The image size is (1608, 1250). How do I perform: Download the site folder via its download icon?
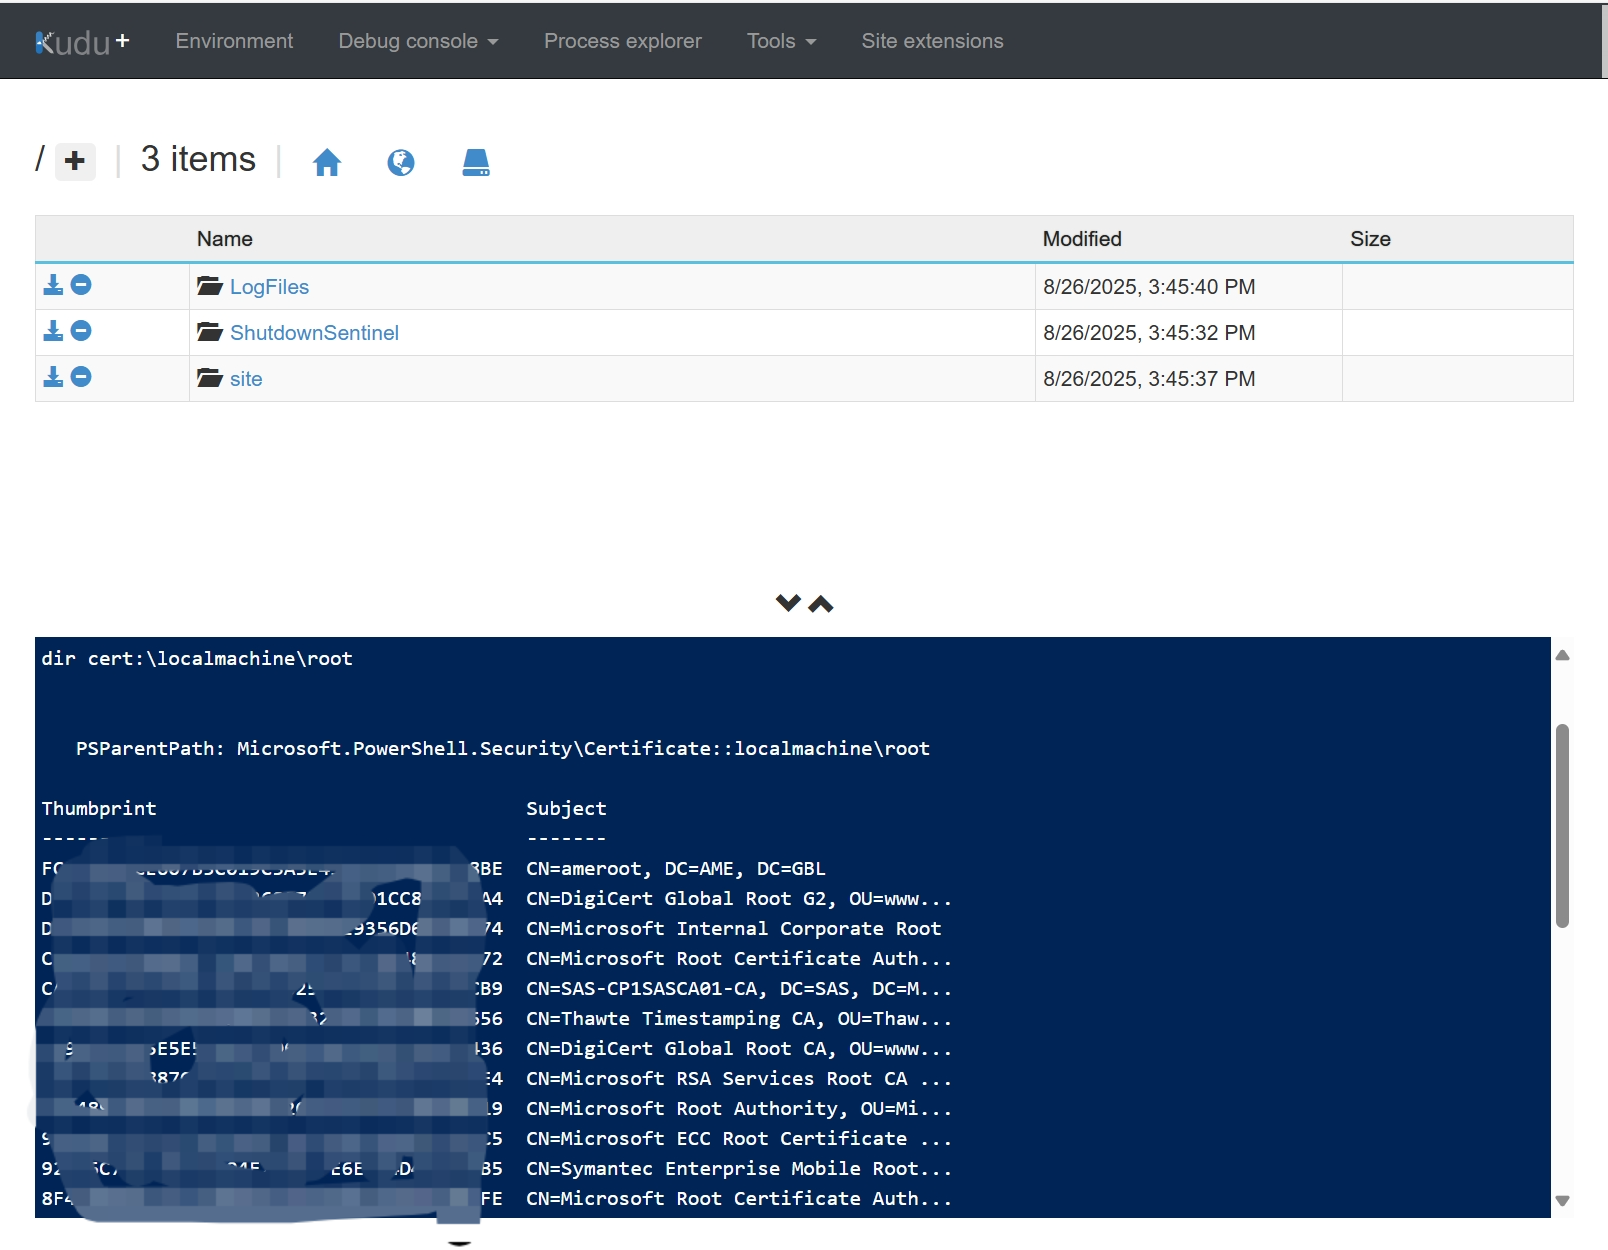pos(53,376)
